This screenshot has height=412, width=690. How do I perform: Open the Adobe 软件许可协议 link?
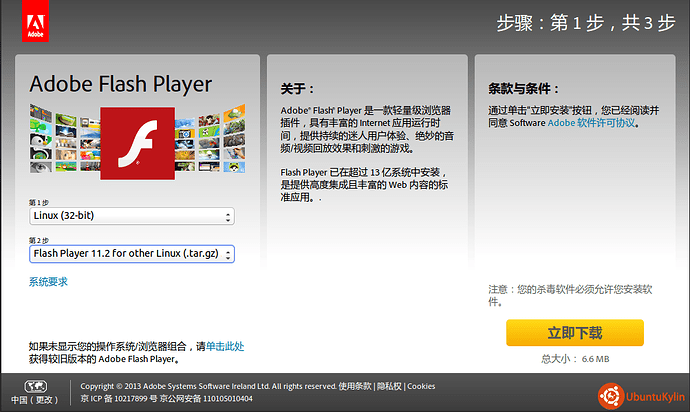pos(591,123)
